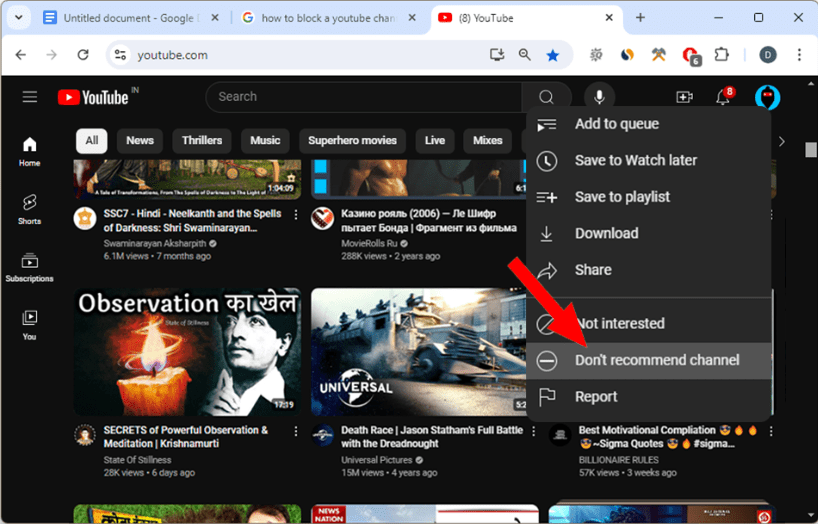Choose Save to playlist
This screenshot has height=524, width=818.
648,197
